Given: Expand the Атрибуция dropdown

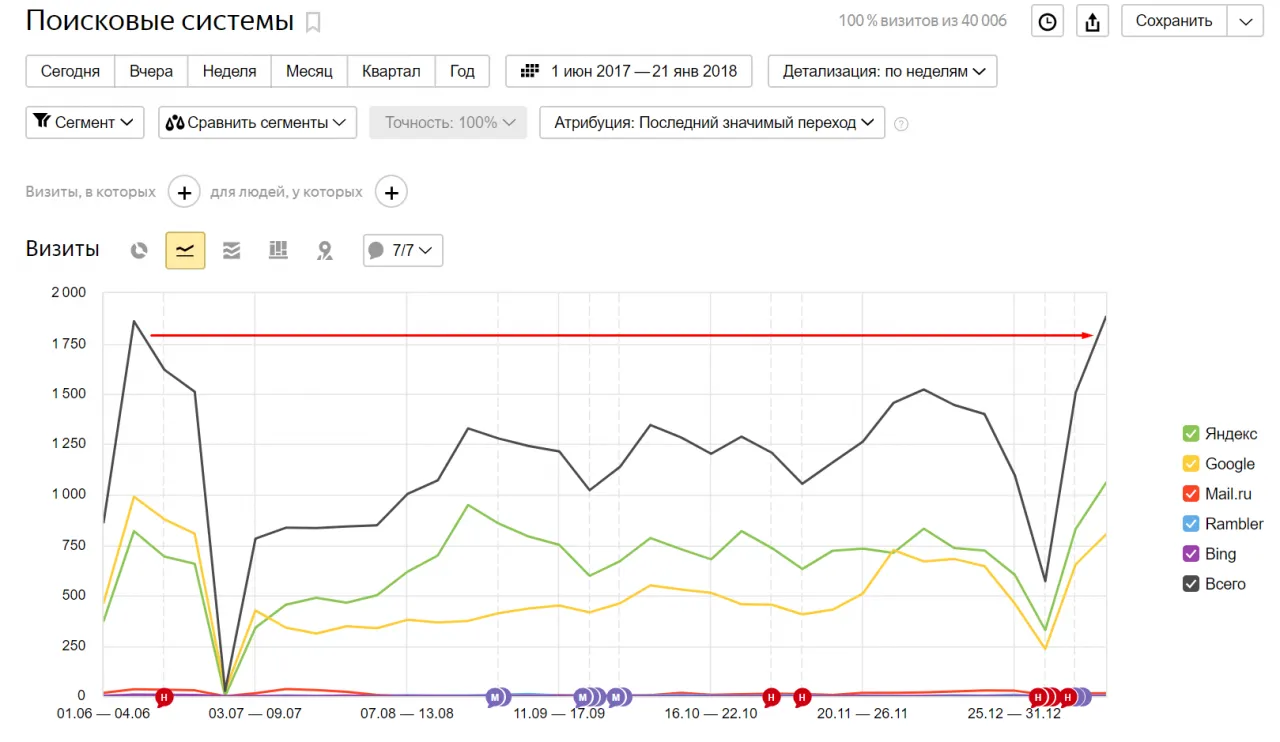Looking at the screenshot, I should coord(712,123).
